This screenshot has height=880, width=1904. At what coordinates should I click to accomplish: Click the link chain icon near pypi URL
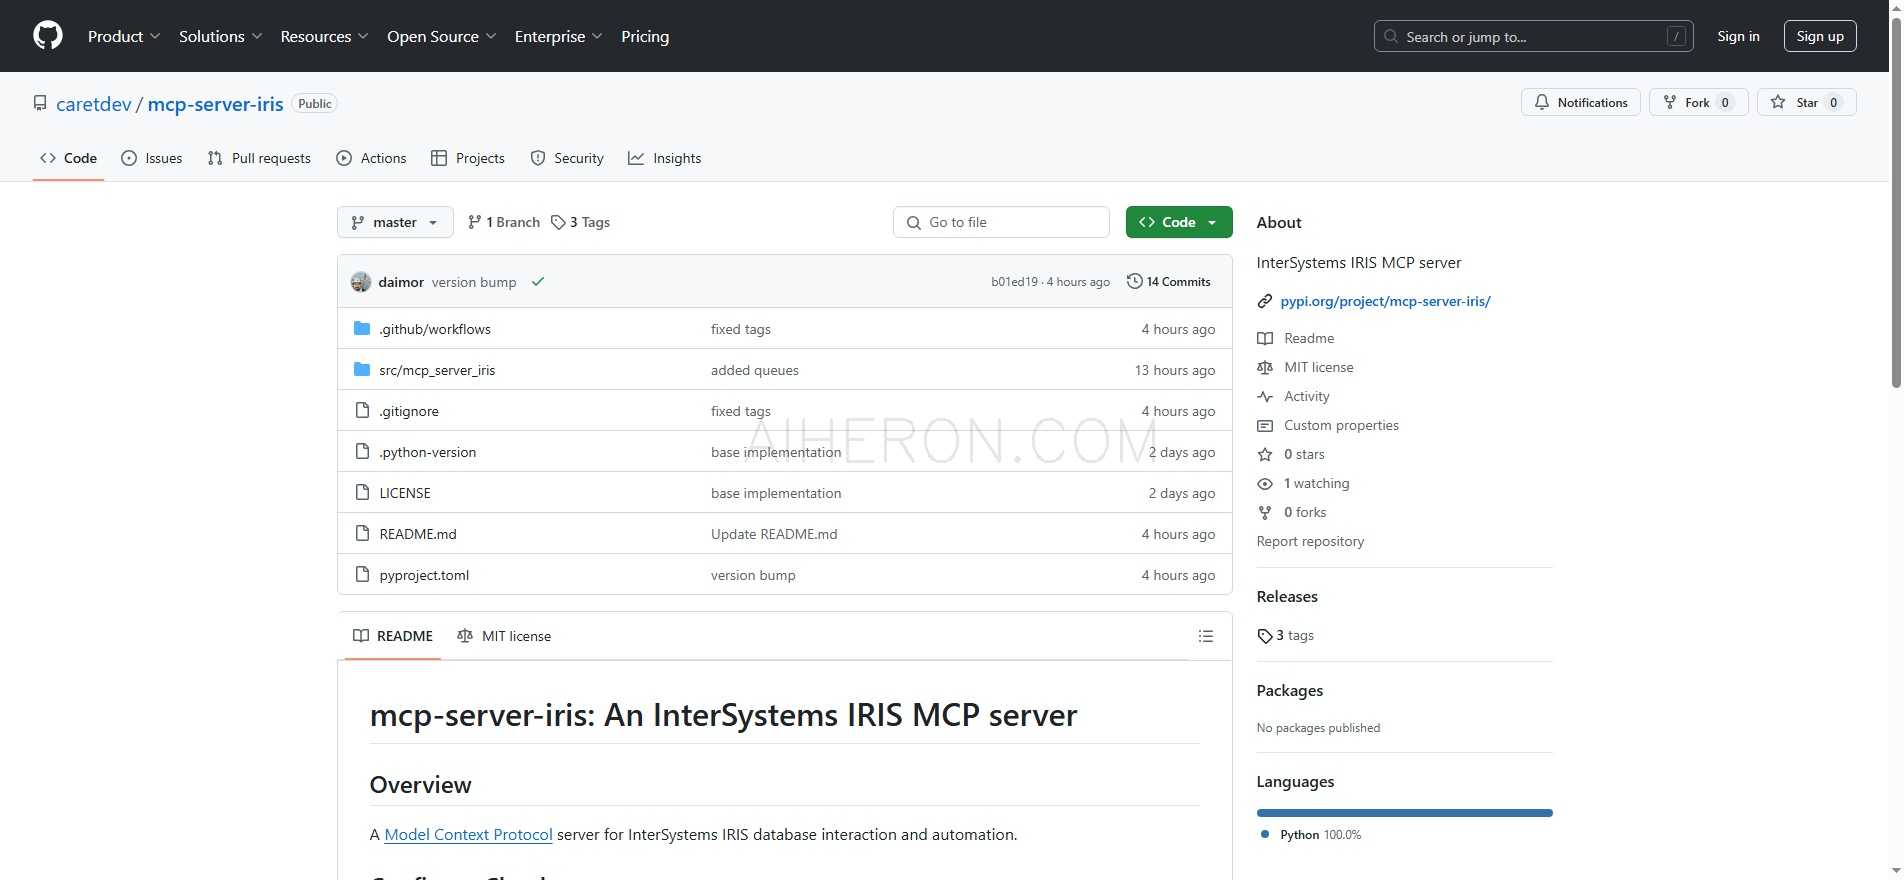1265,301
